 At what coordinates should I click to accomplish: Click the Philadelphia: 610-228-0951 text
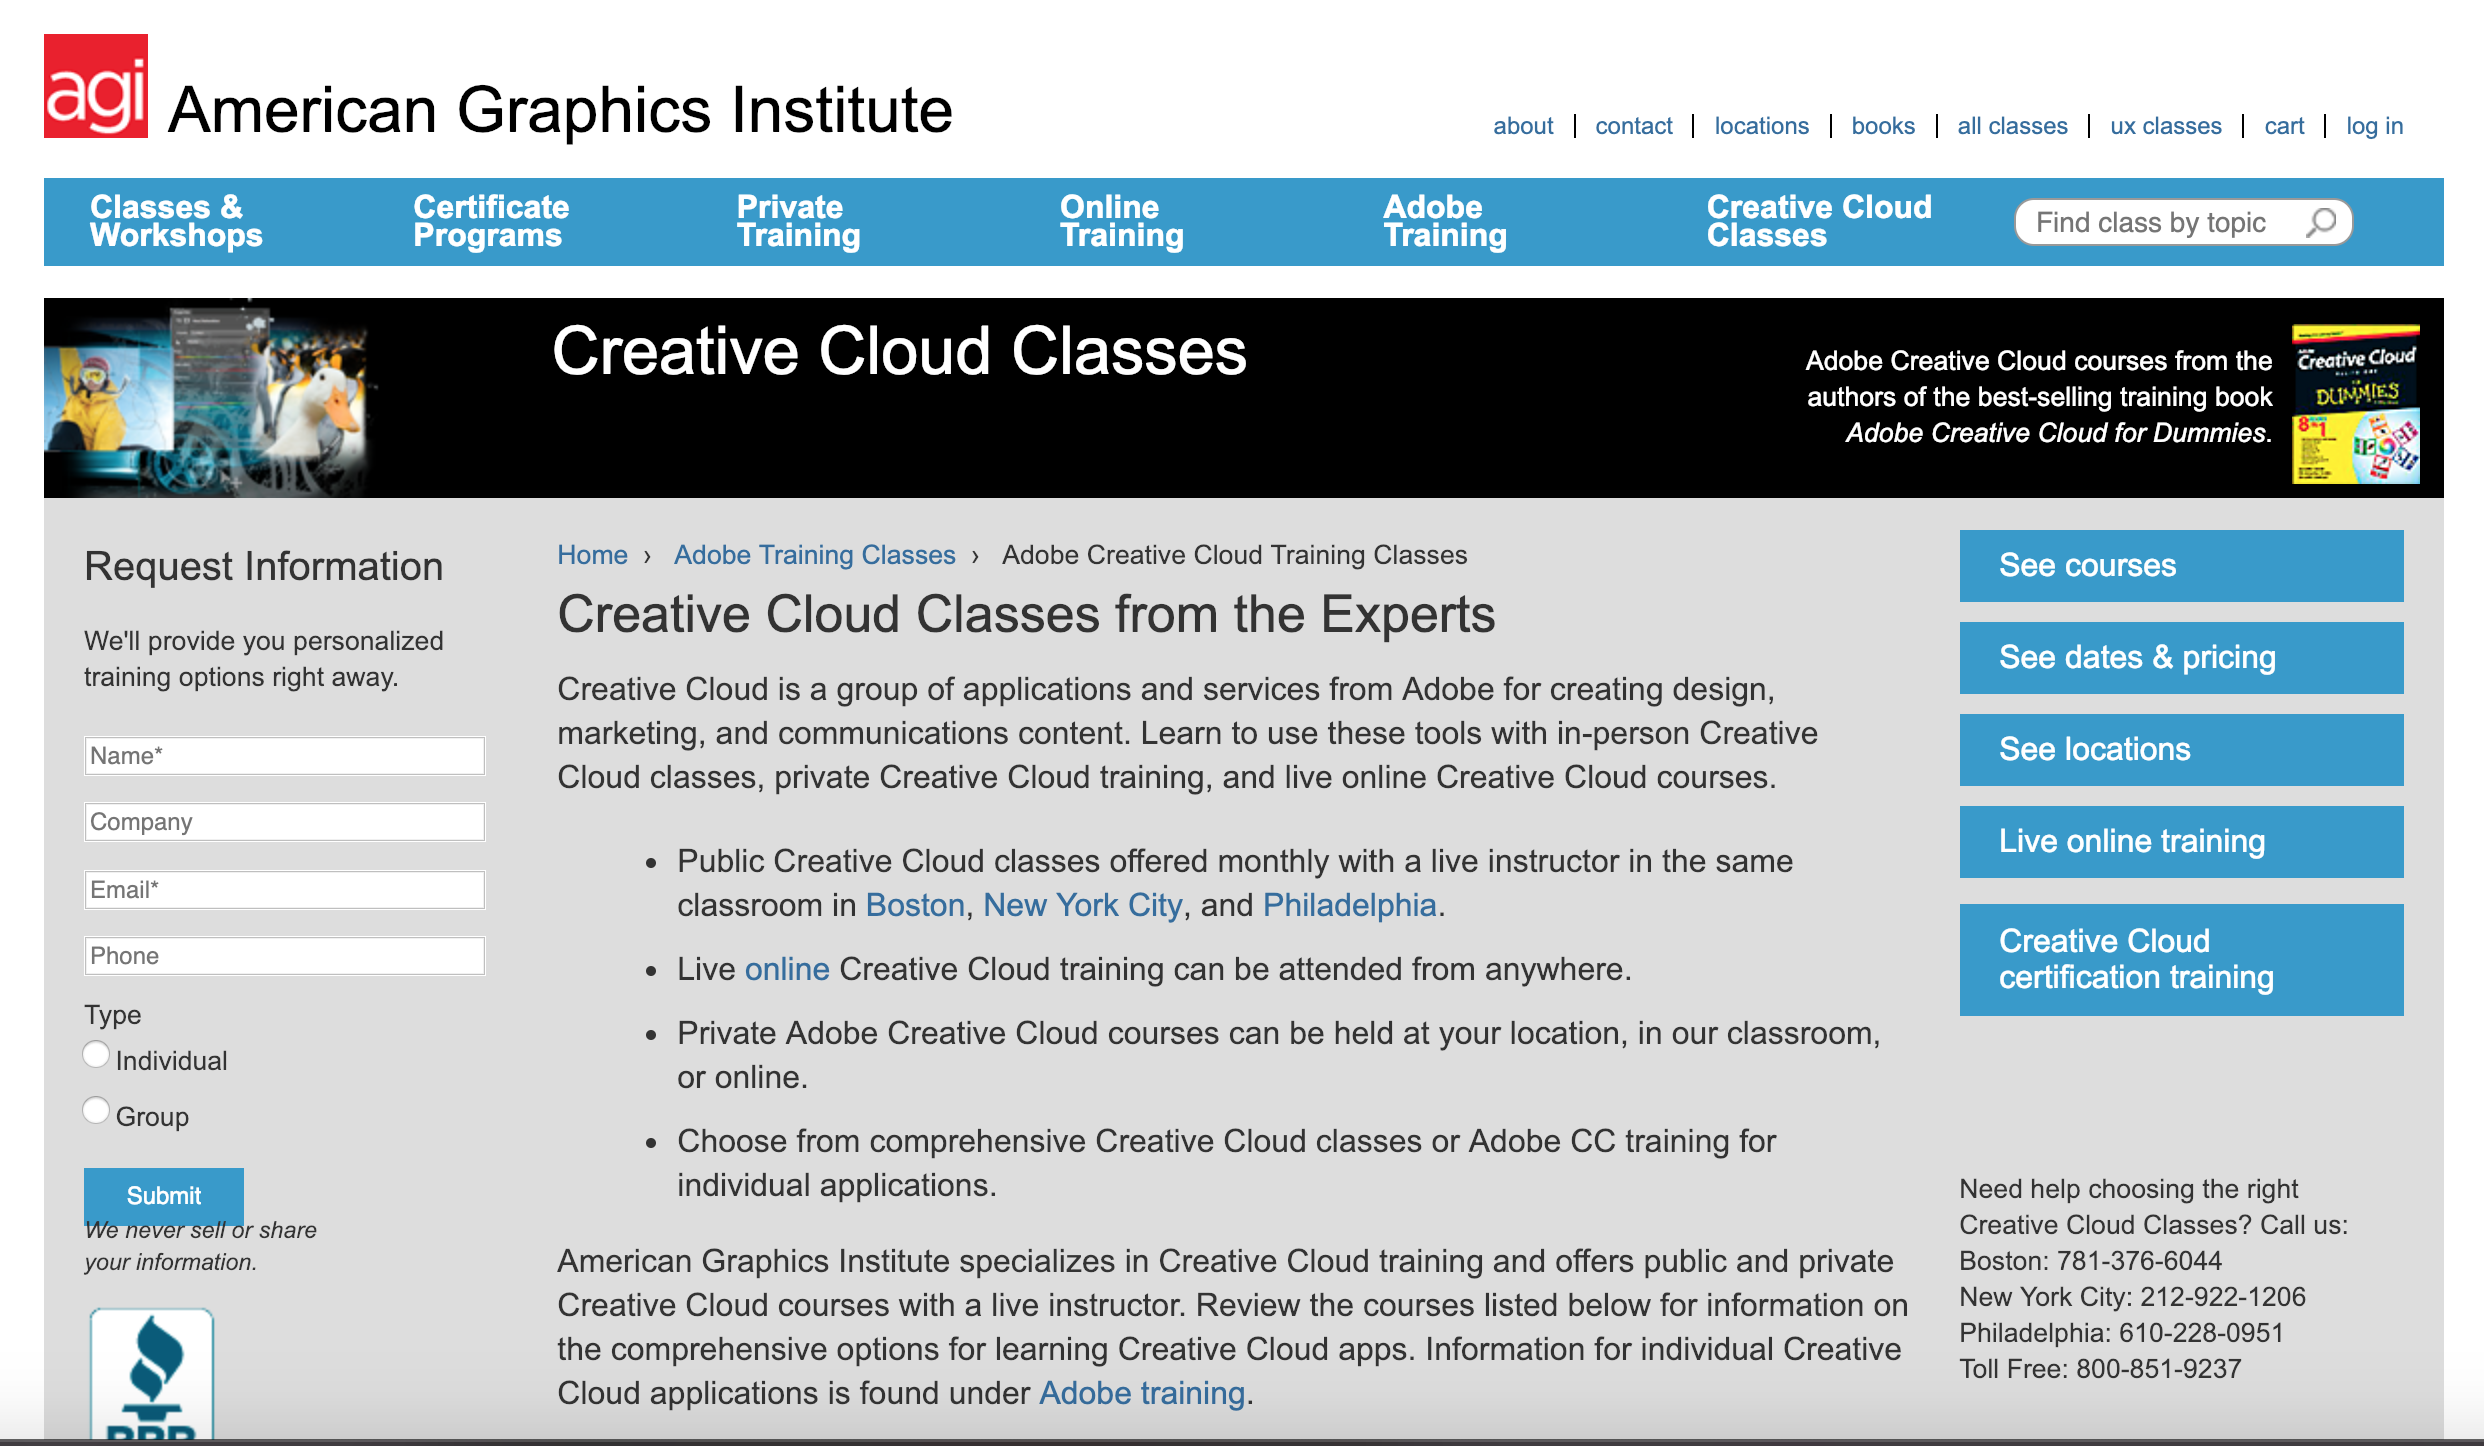pos(2121,1333)
